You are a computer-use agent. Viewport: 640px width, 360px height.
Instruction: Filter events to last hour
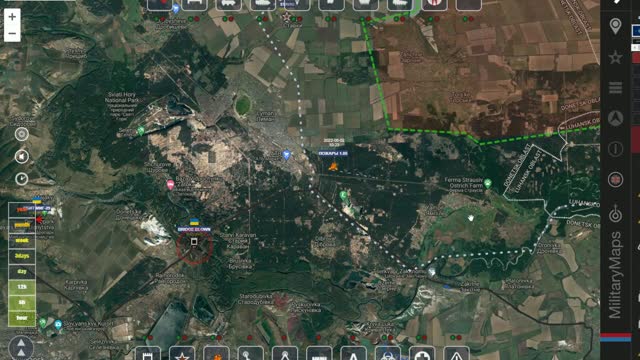22,318
